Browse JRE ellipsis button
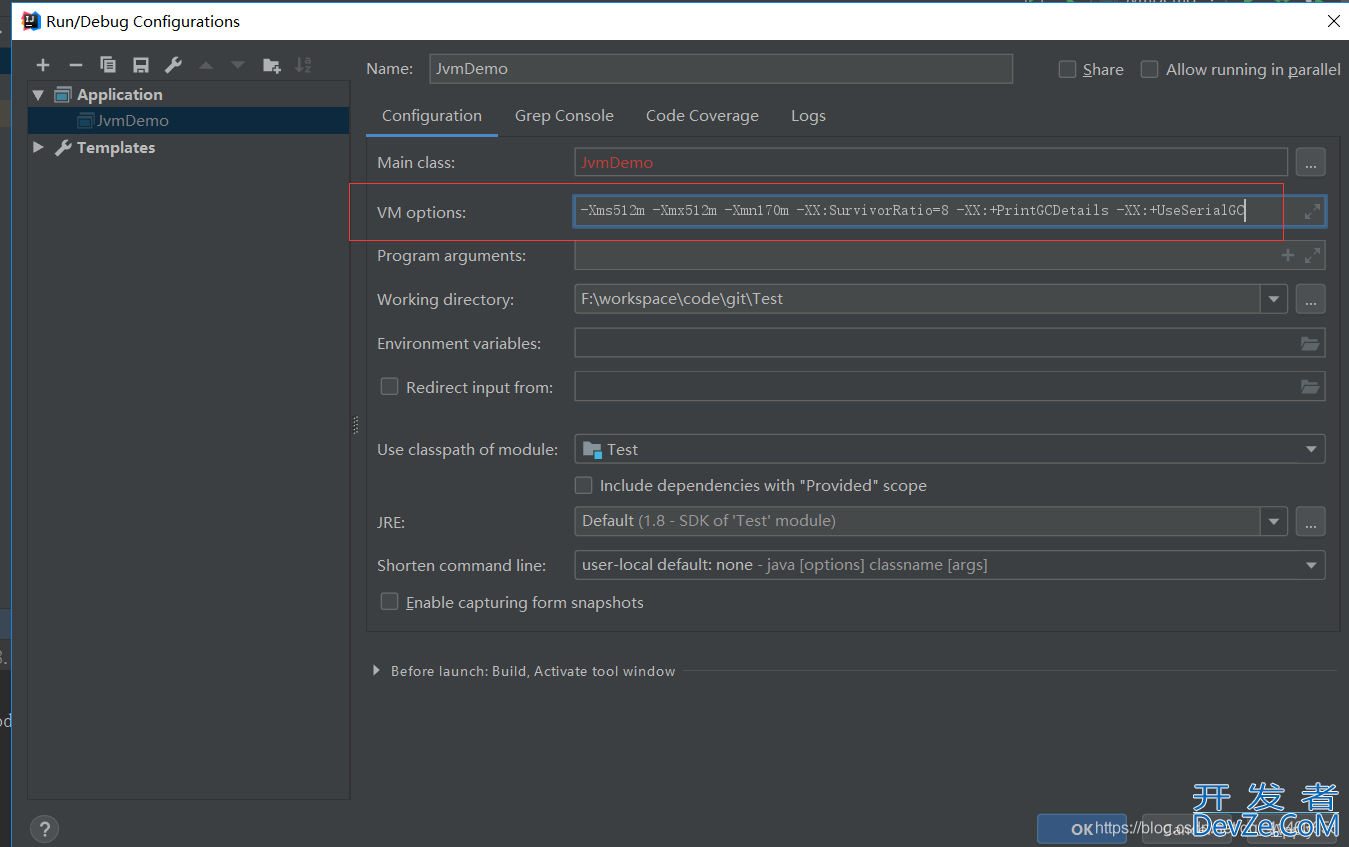1349x847 pixels. pyautogui.click(x=1311, y=521)
